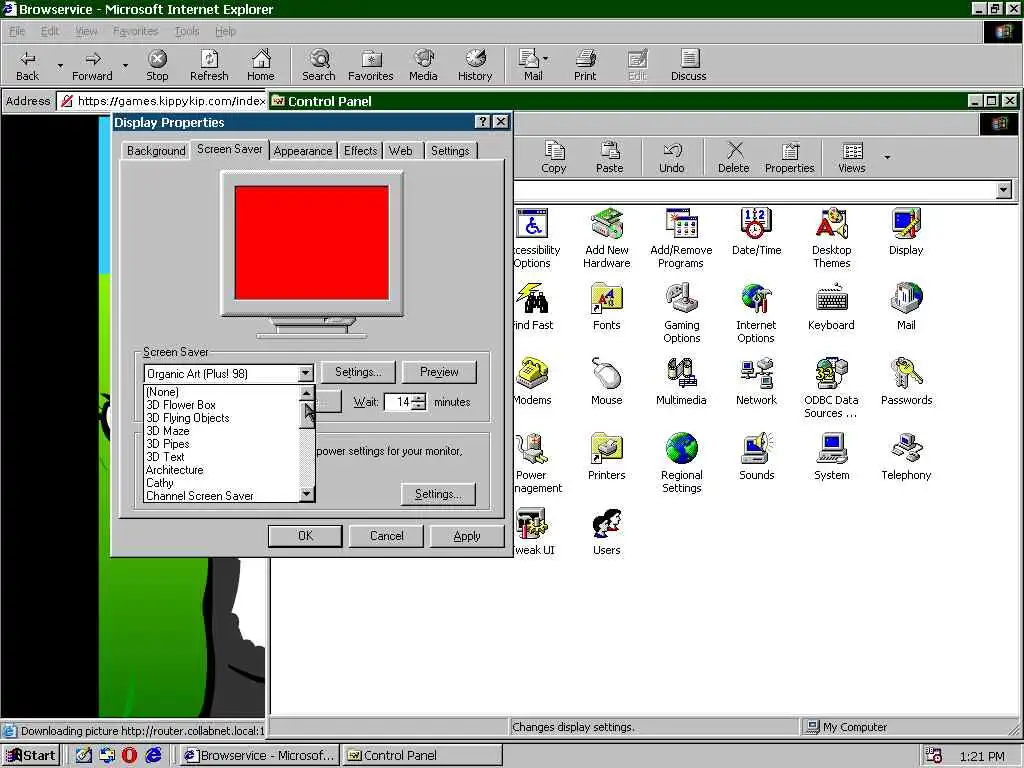
Task: Open the Network icon
Action: tap(756, 382)
